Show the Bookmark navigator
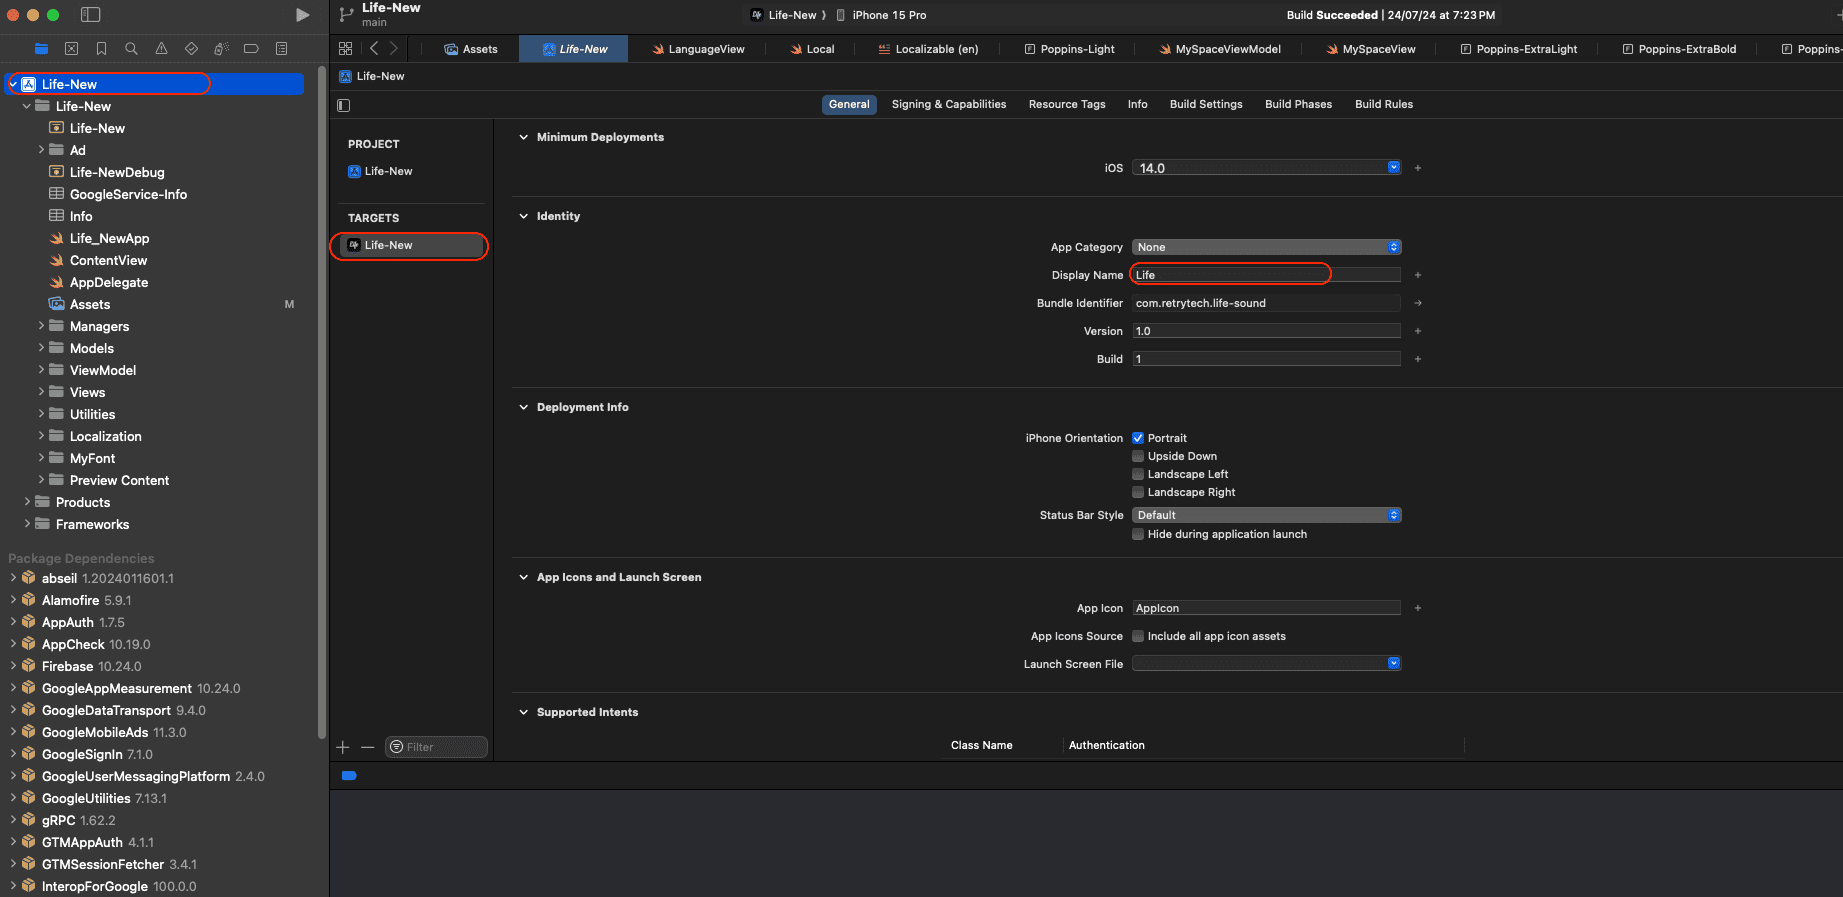The image size is (1843, 897). [101, 49]
